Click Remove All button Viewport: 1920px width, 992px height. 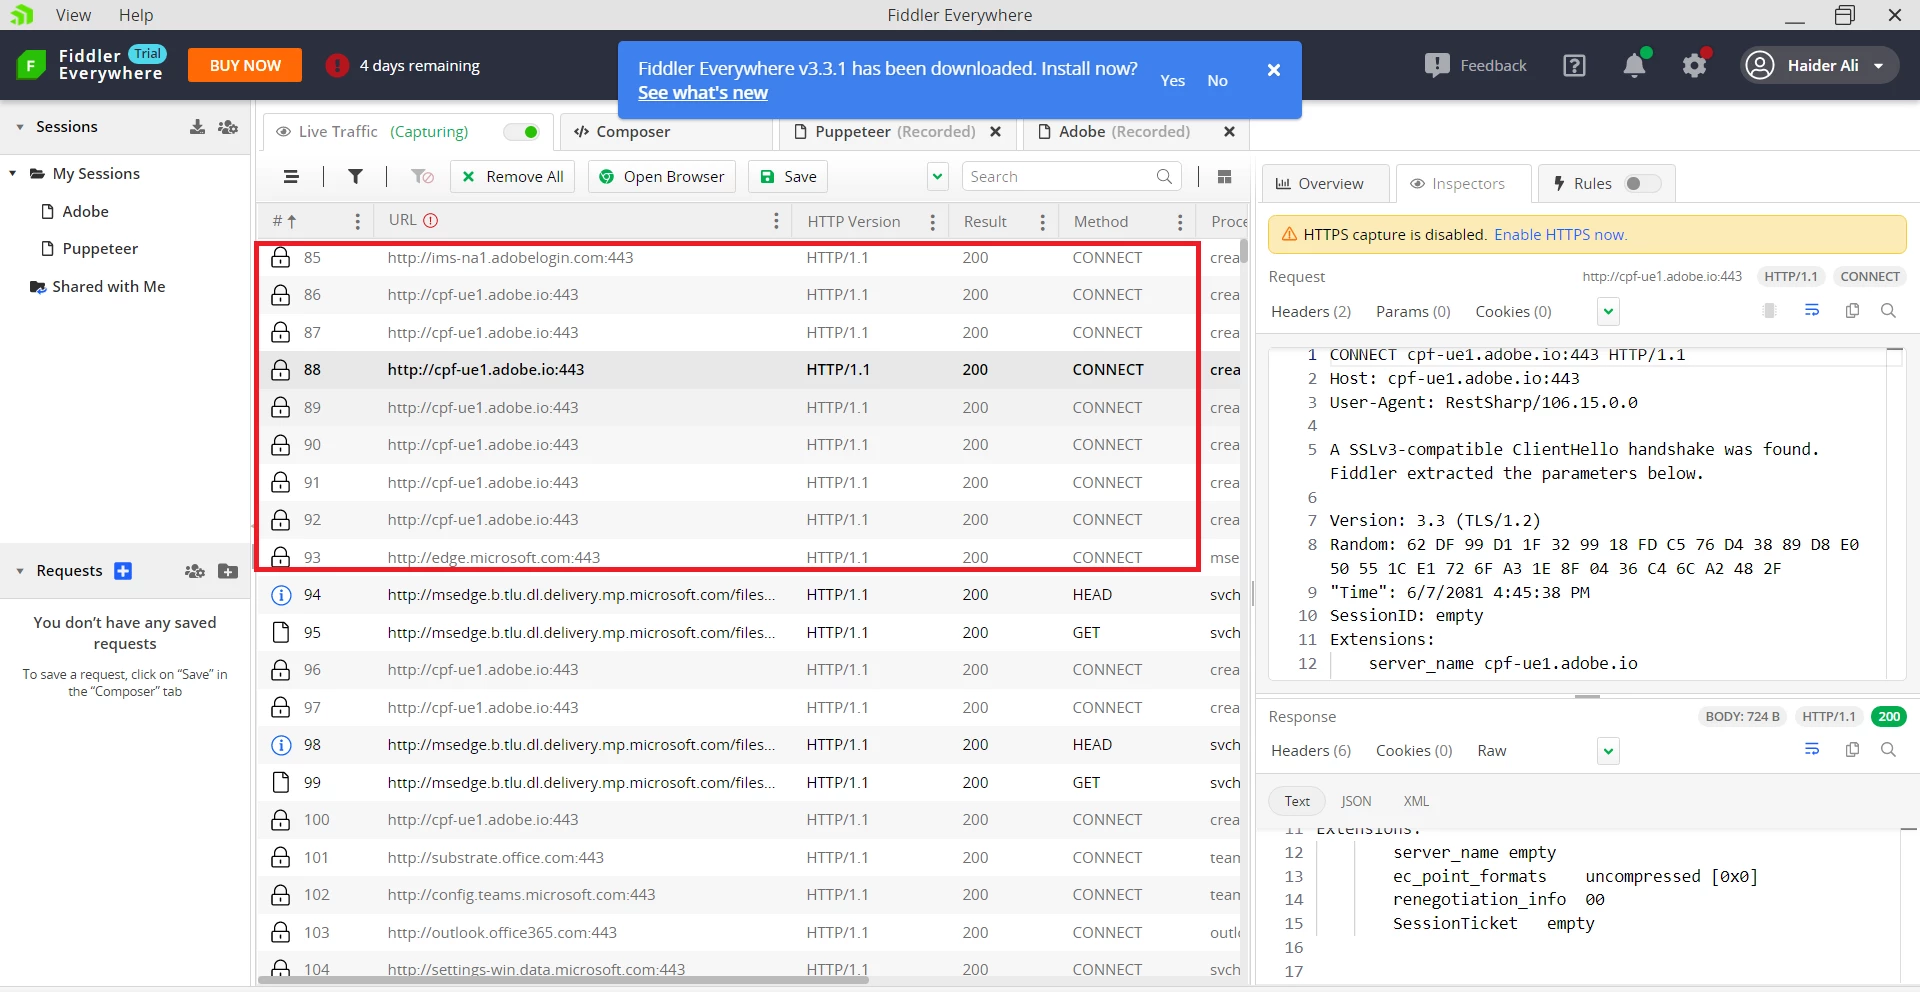click(x=513, y=177)
